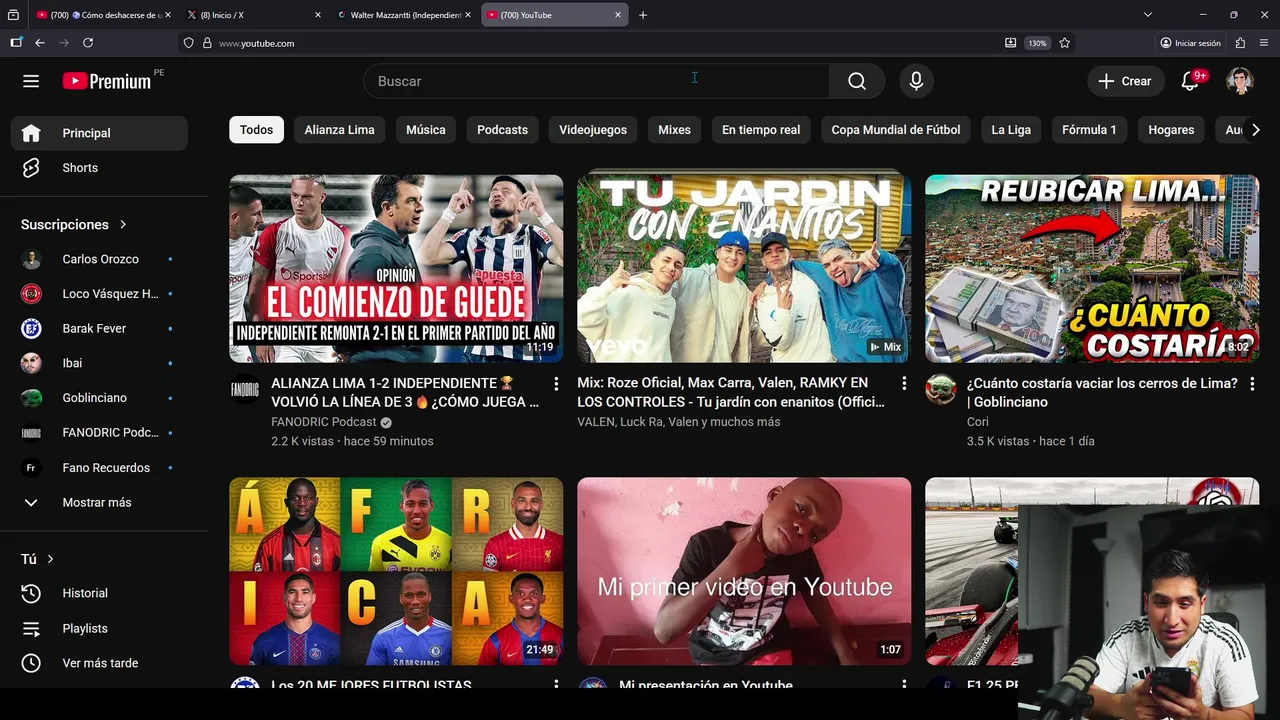
Task: Open ALIANZA LIMA 1-2 INDEPENDIENTE title
Action: [x=405, y=392]
